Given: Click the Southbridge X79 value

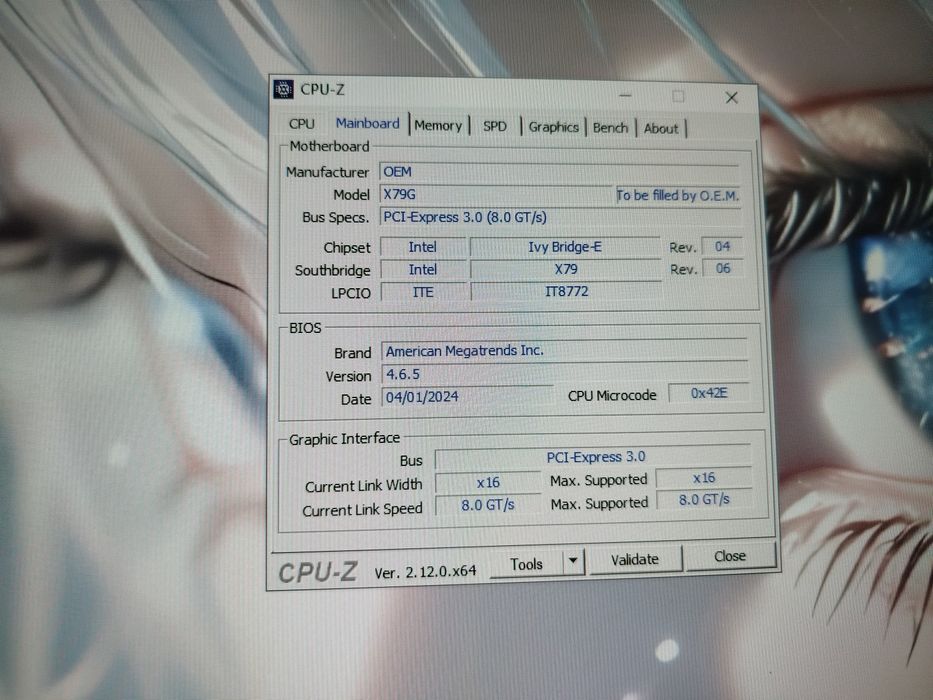Looking at the screenshot, I should point(566,269).
